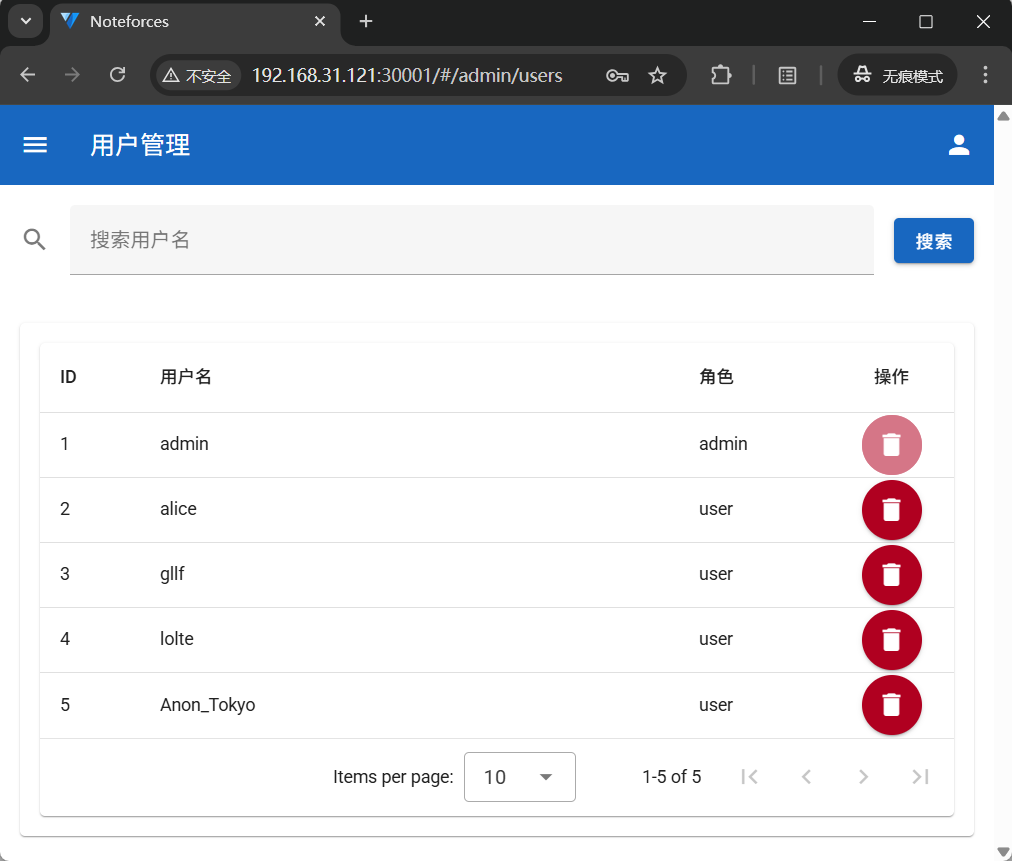Click the 不安全 site security warning
Image resolution: width=1012 pixels, height=861 pixels.
pyautogui.click(x=197, y=76)
